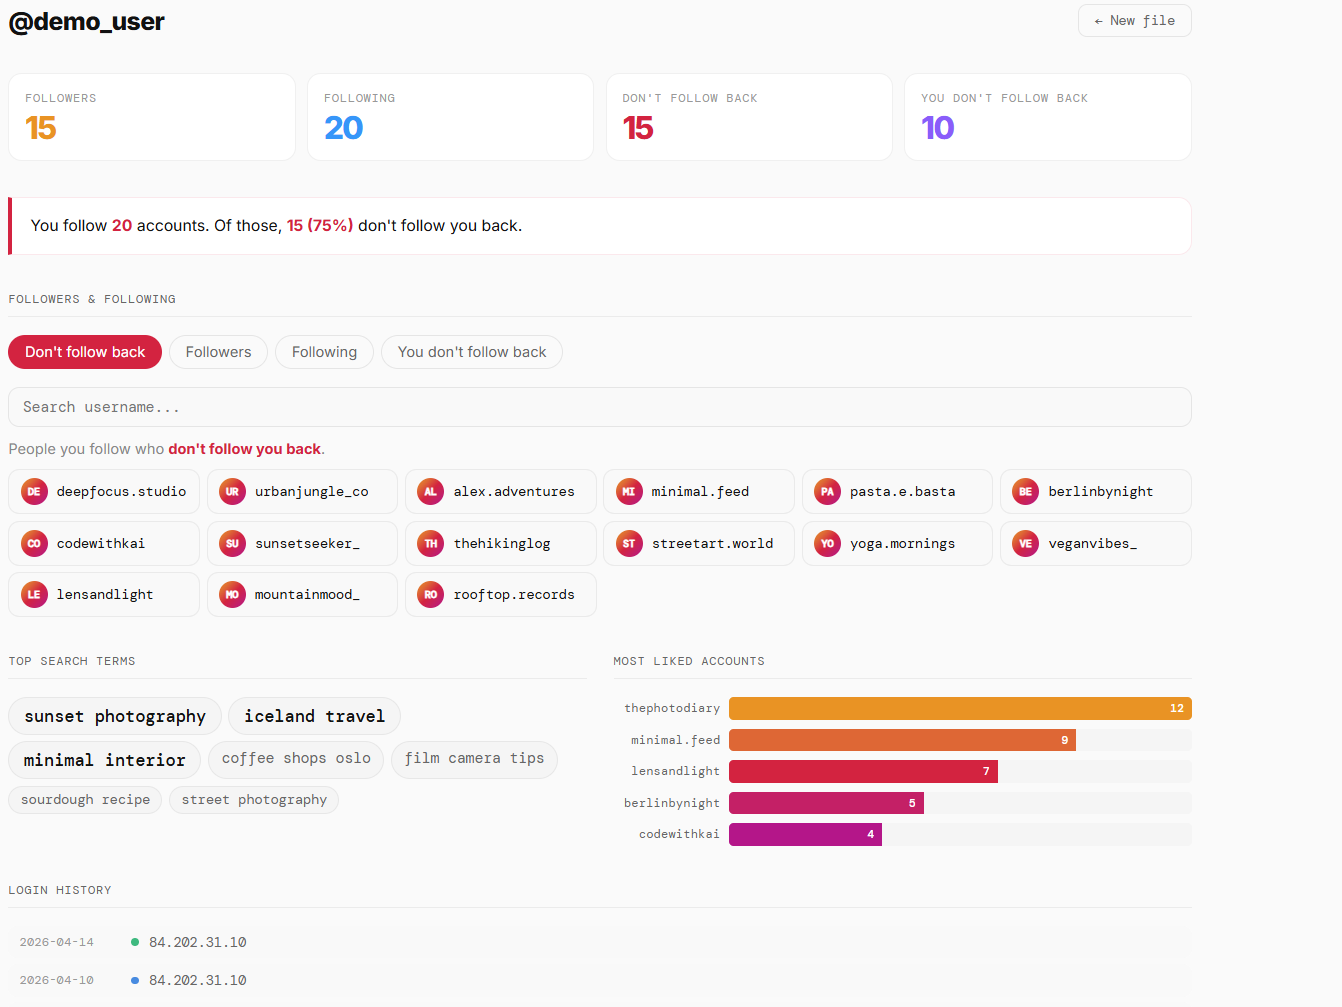The width and height of the screenshot is (1342, 1007).
Task: Click codewithkai purple bar showing 4
Action: tap(805, 834)
